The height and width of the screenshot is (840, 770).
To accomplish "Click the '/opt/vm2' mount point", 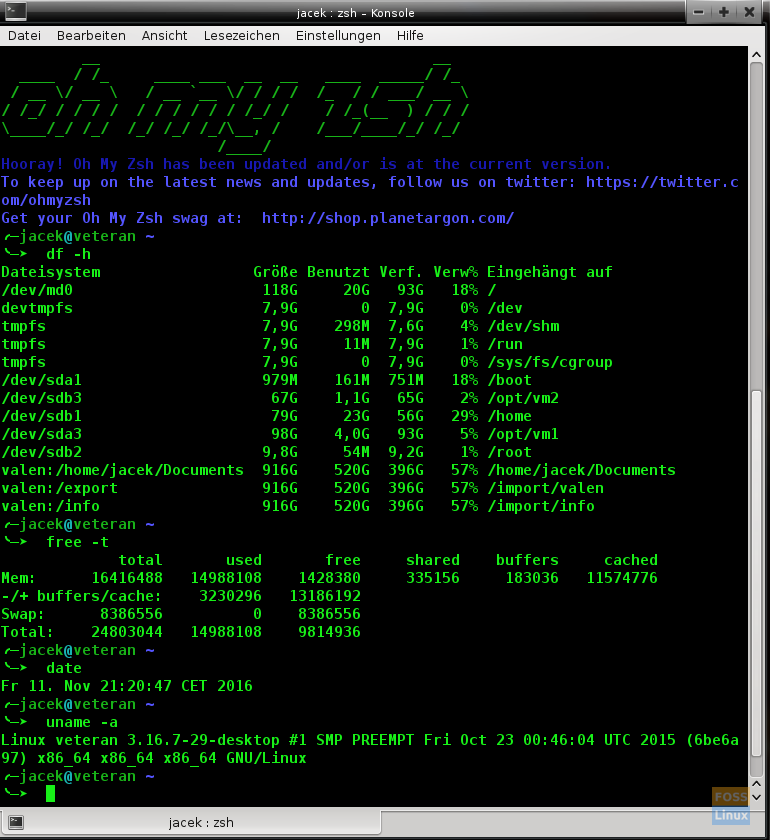I will pyautogui.click(x=523, y=398).
